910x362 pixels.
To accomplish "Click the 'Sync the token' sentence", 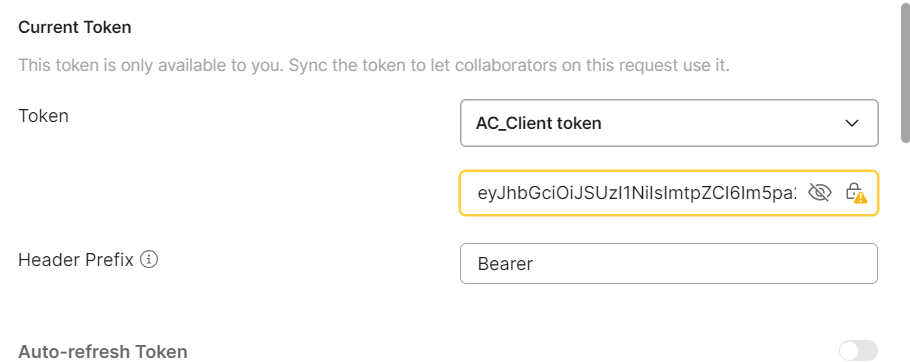I will [x=509, y=65].
